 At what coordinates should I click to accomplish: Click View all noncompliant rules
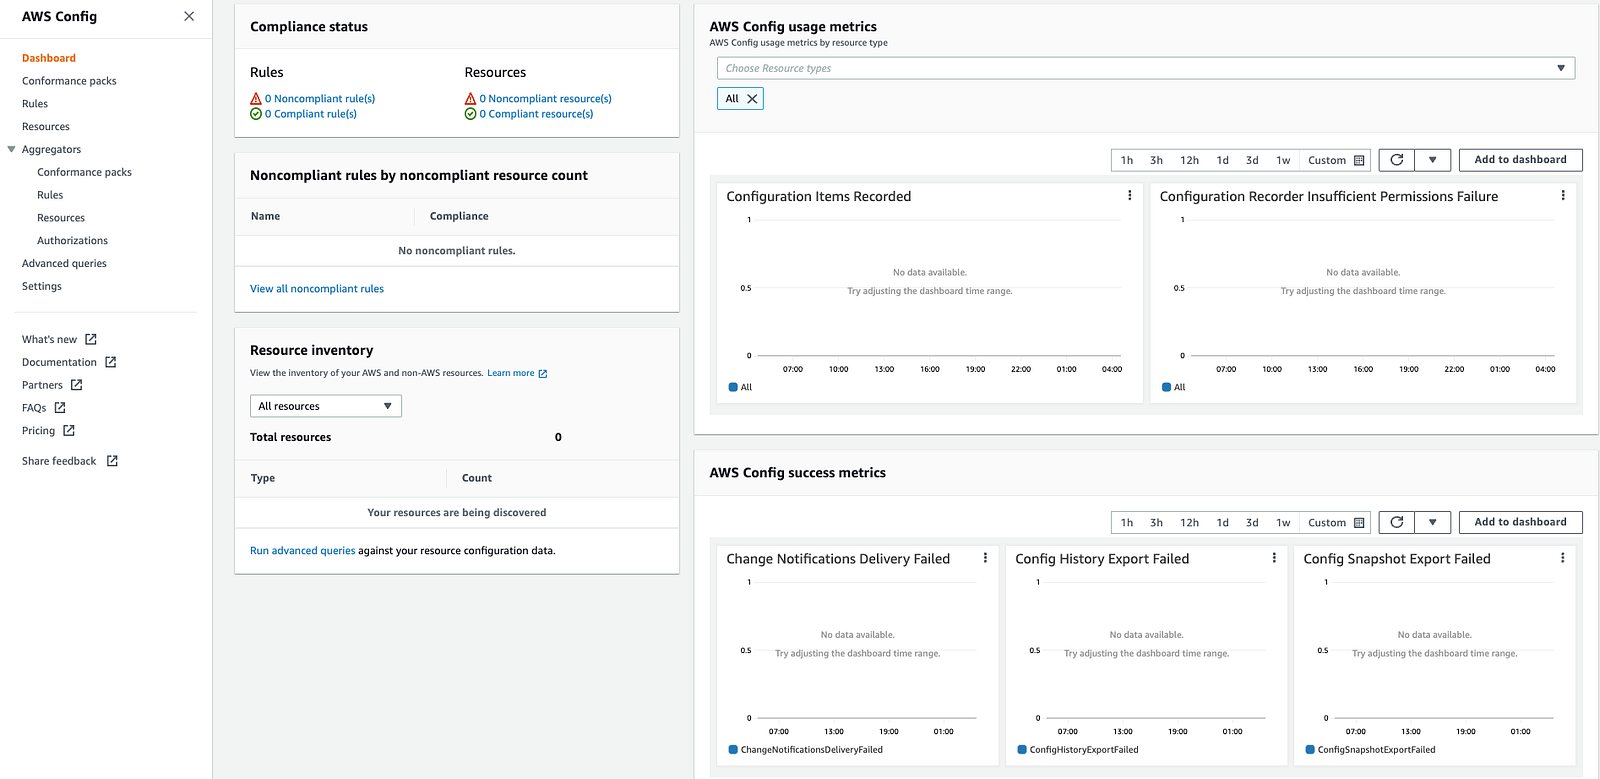coord(317,289)
